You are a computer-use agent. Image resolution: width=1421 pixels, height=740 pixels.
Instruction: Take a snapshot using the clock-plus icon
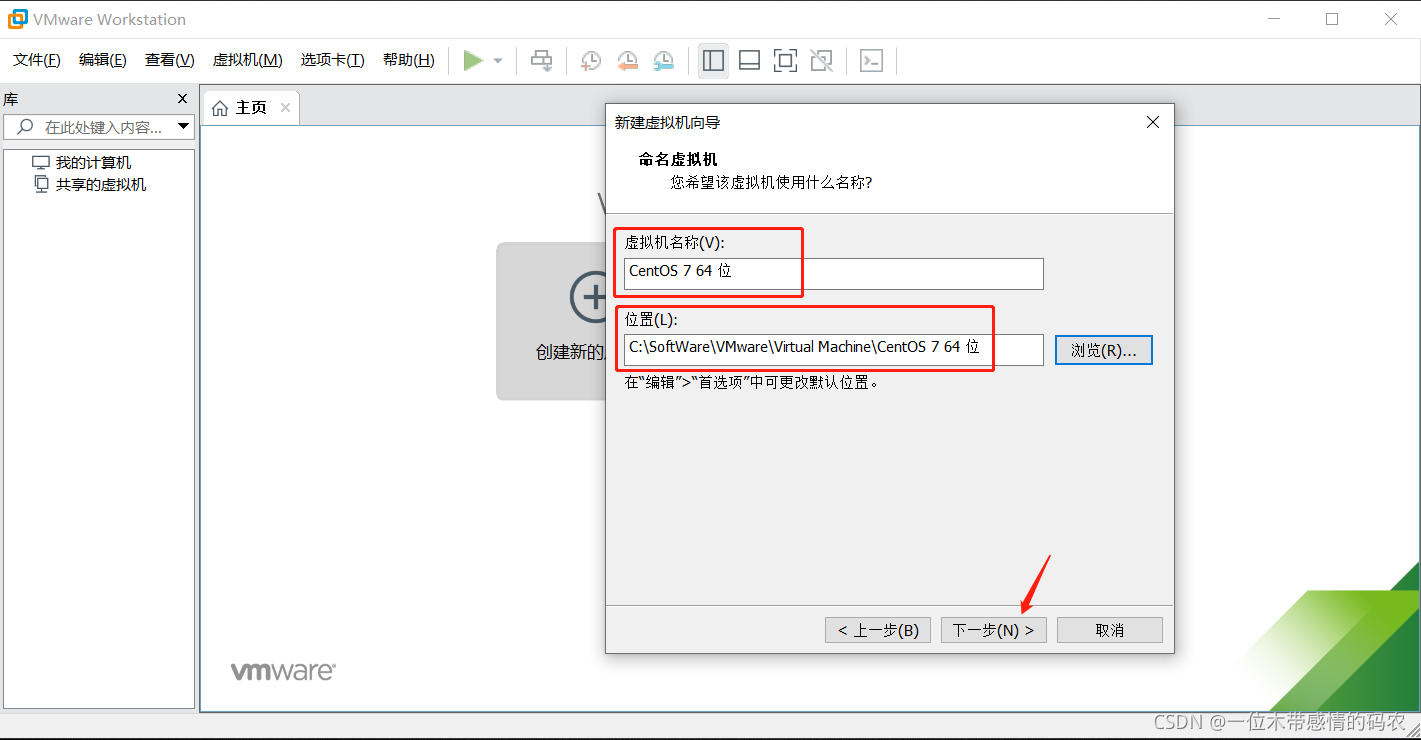(x=591, y=61)
